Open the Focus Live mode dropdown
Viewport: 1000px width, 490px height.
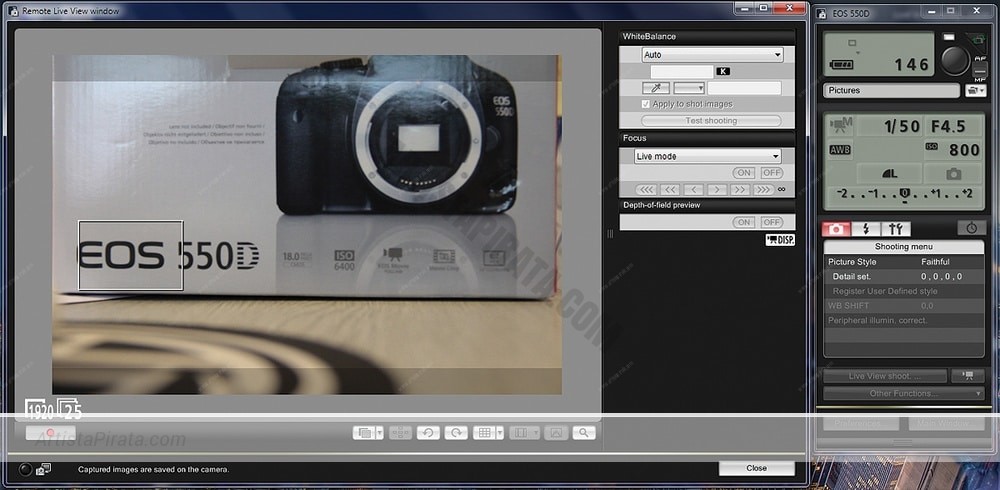(707, 156)
